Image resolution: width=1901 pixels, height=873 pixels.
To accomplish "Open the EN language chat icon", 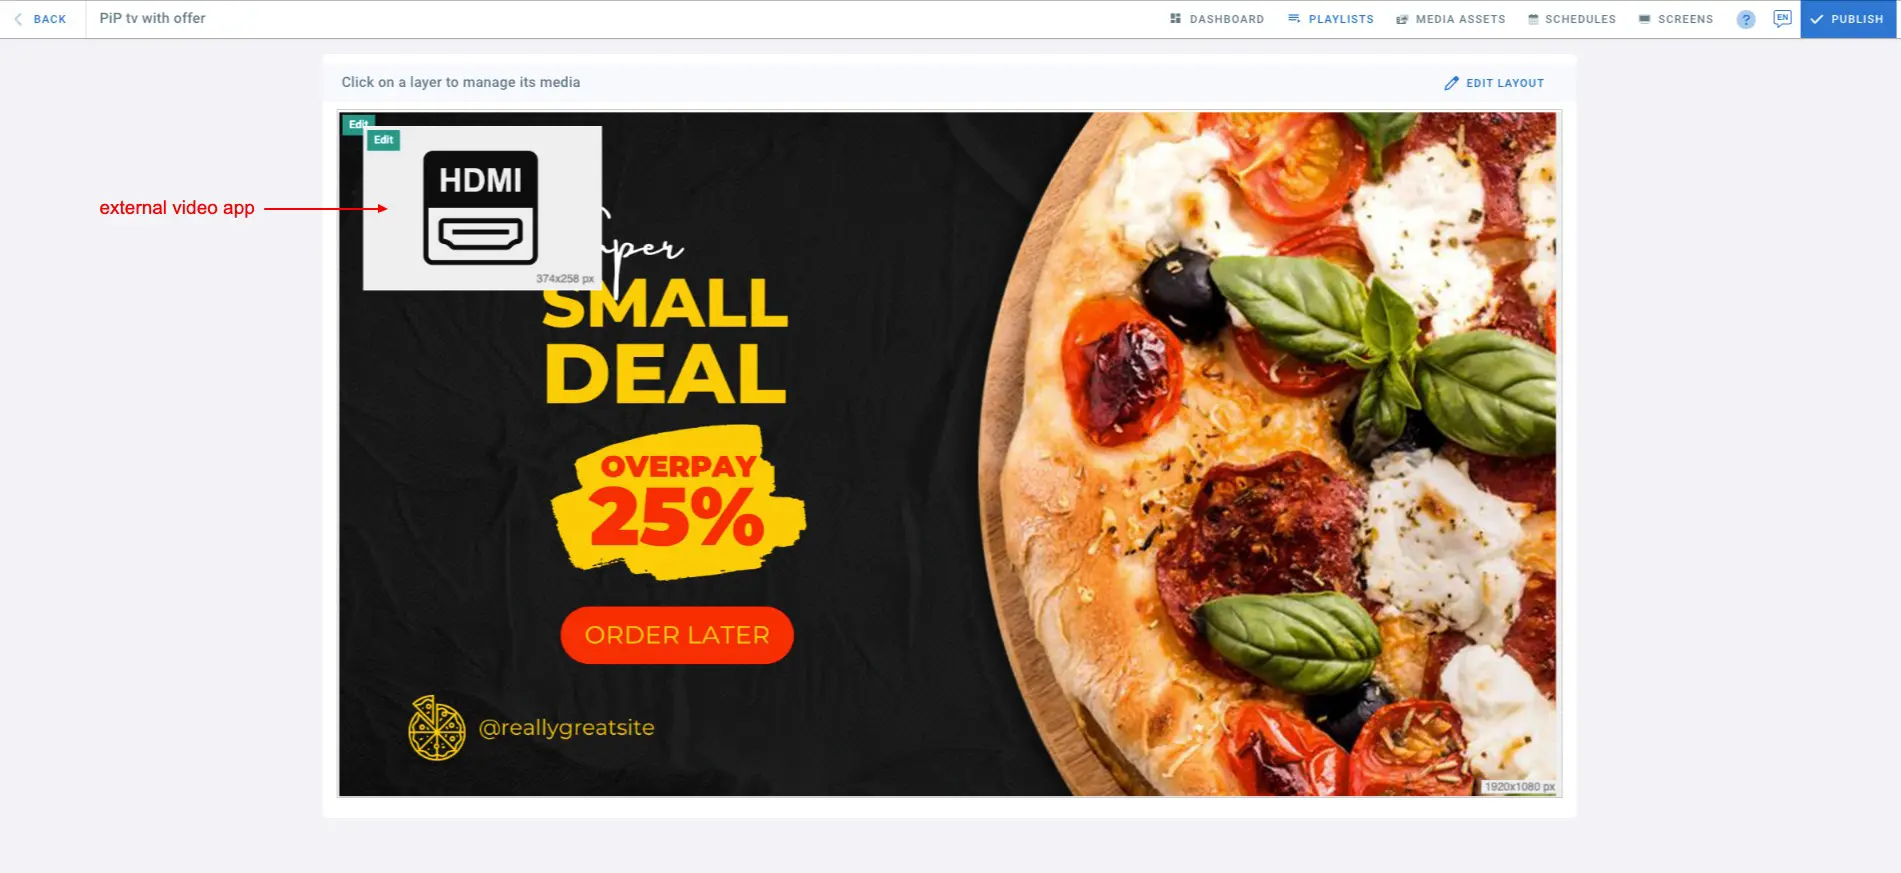I will [x=1782, y=19].
